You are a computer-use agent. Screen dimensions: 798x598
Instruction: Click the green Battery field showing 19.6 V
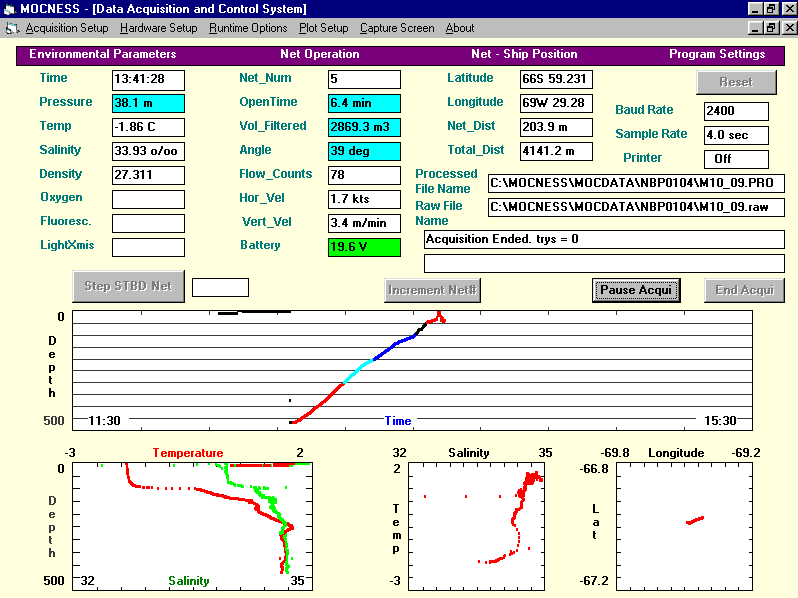click(x=364, y=247)
